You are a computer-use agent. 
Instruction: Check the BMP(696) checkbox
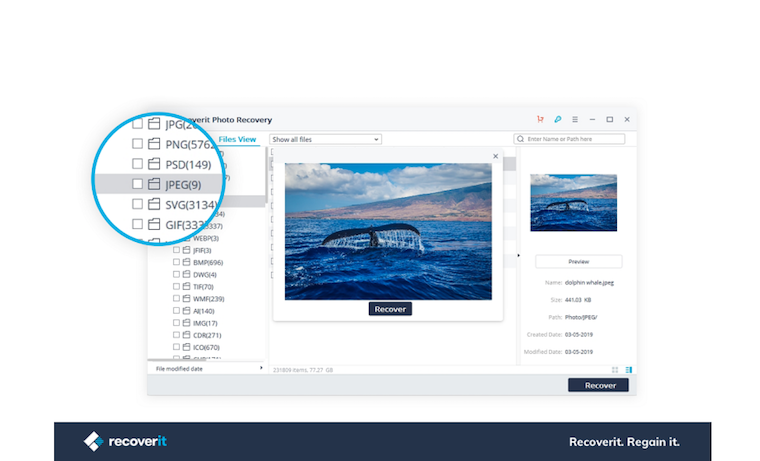(176, 262)
